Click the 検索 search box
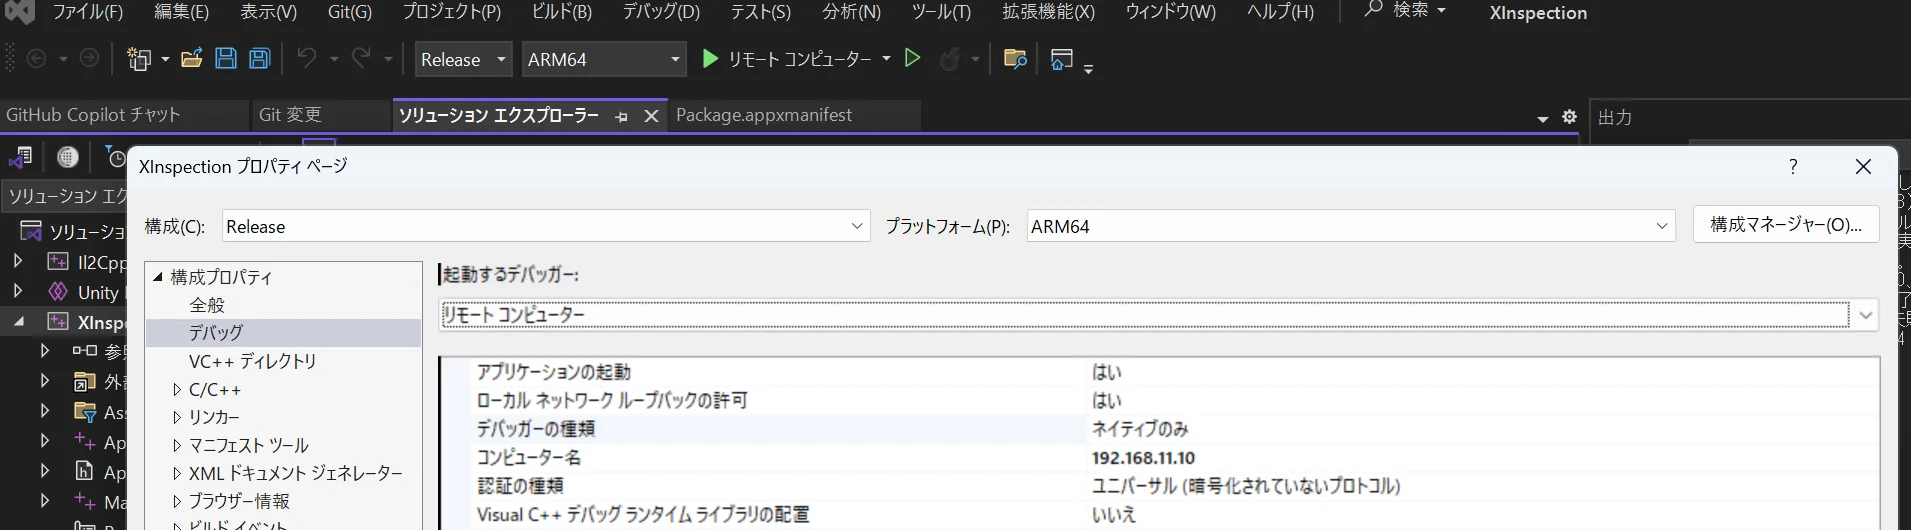 coord(1405,10)
